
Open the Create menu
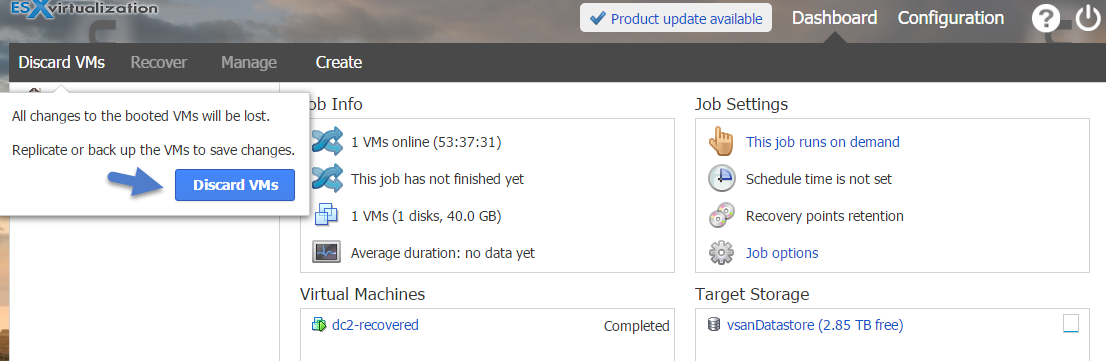point(339,62)
